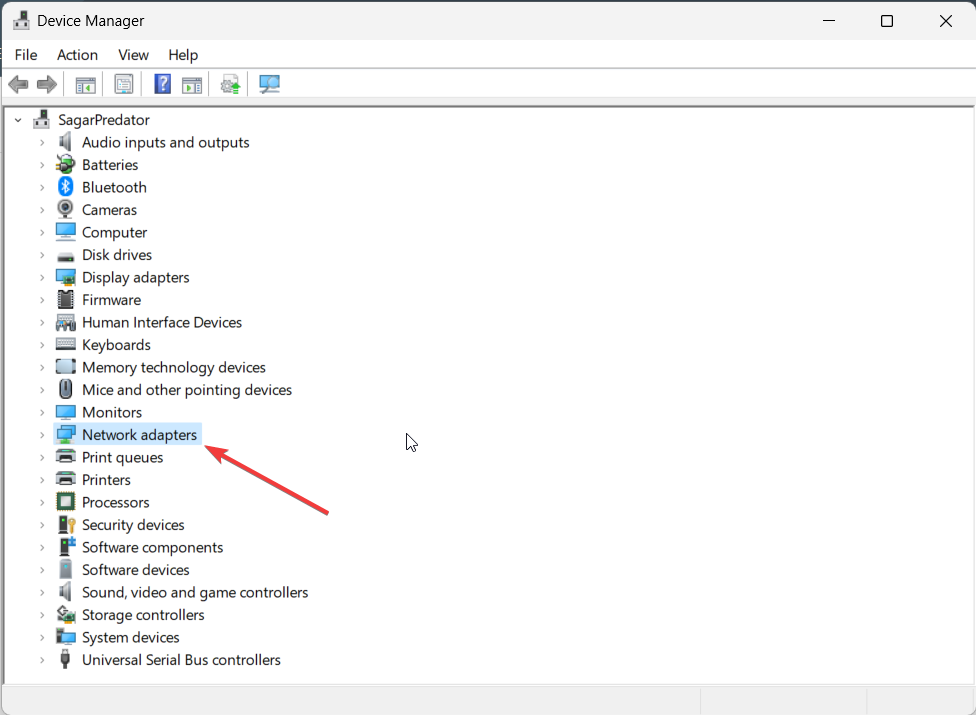Select Audio inputs and outputs row

pyautogui.click(x=166, y=142)
